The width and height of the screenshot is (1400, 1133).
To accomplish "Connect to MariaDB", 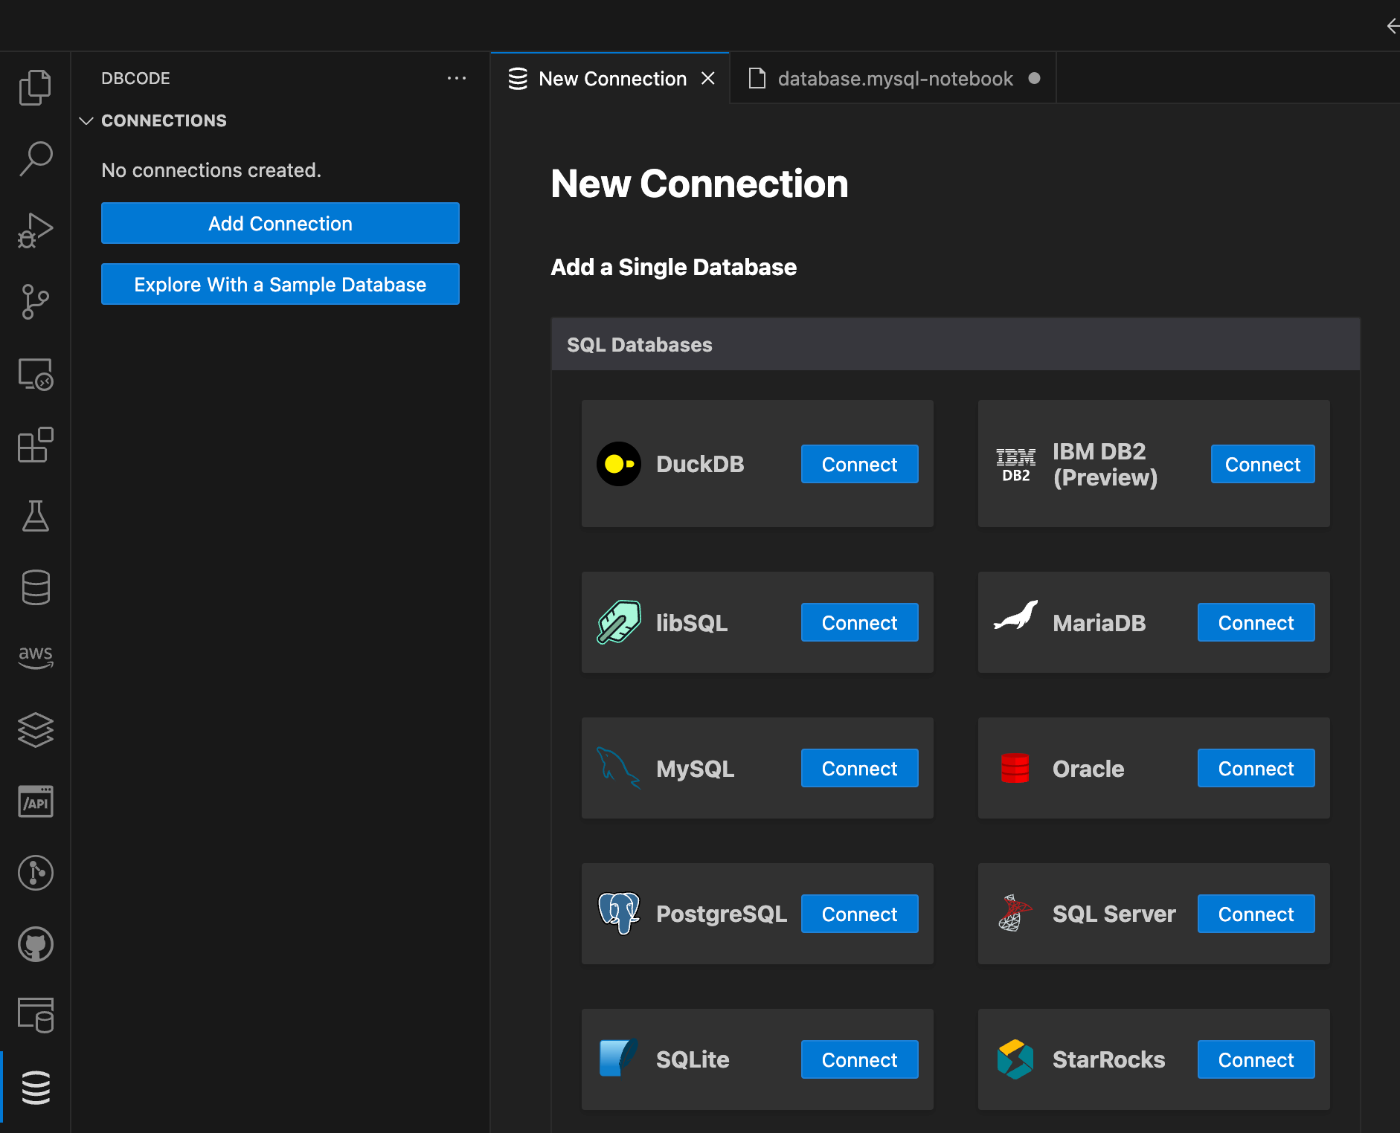I will tap(1256, 622).
